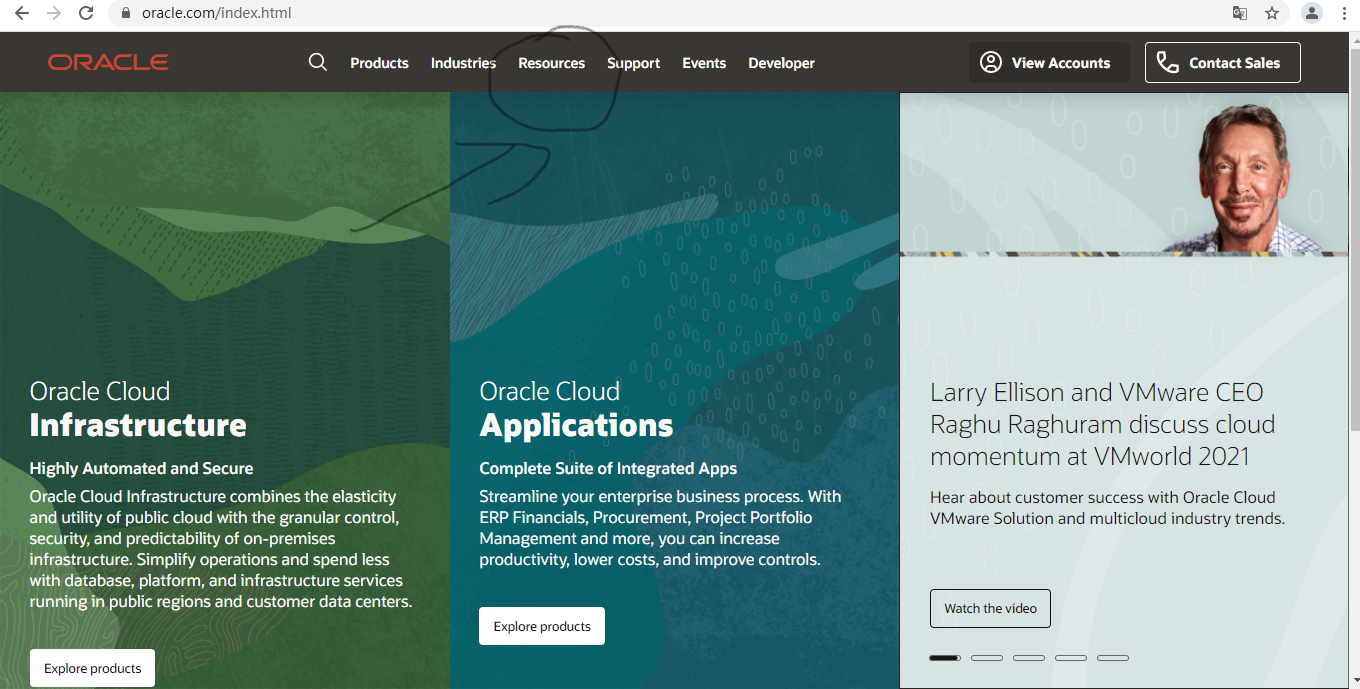Go back using the browser back arrow
Screen dimensions: 1360x689
pyautogui.click(x=21, y=13)
